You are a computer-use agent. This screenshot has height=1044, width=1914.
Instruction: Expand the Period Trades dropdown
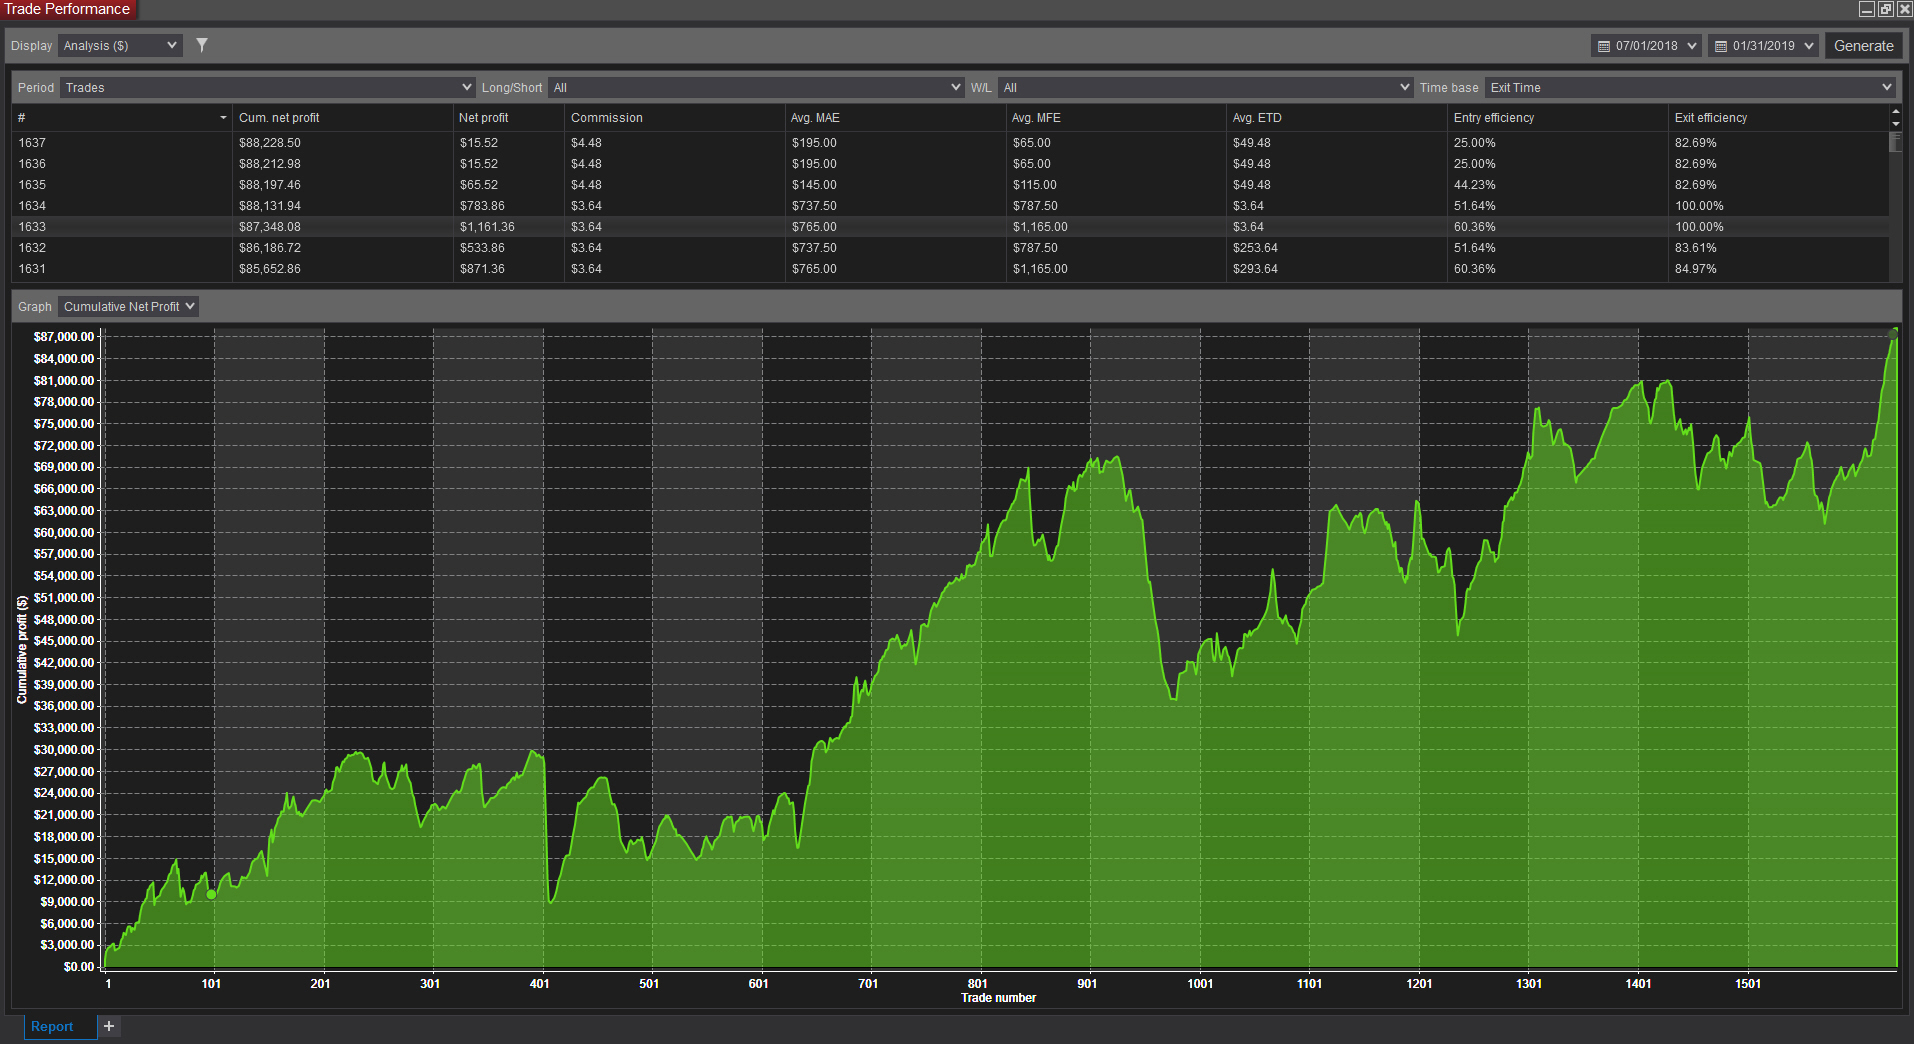[267, 88]
